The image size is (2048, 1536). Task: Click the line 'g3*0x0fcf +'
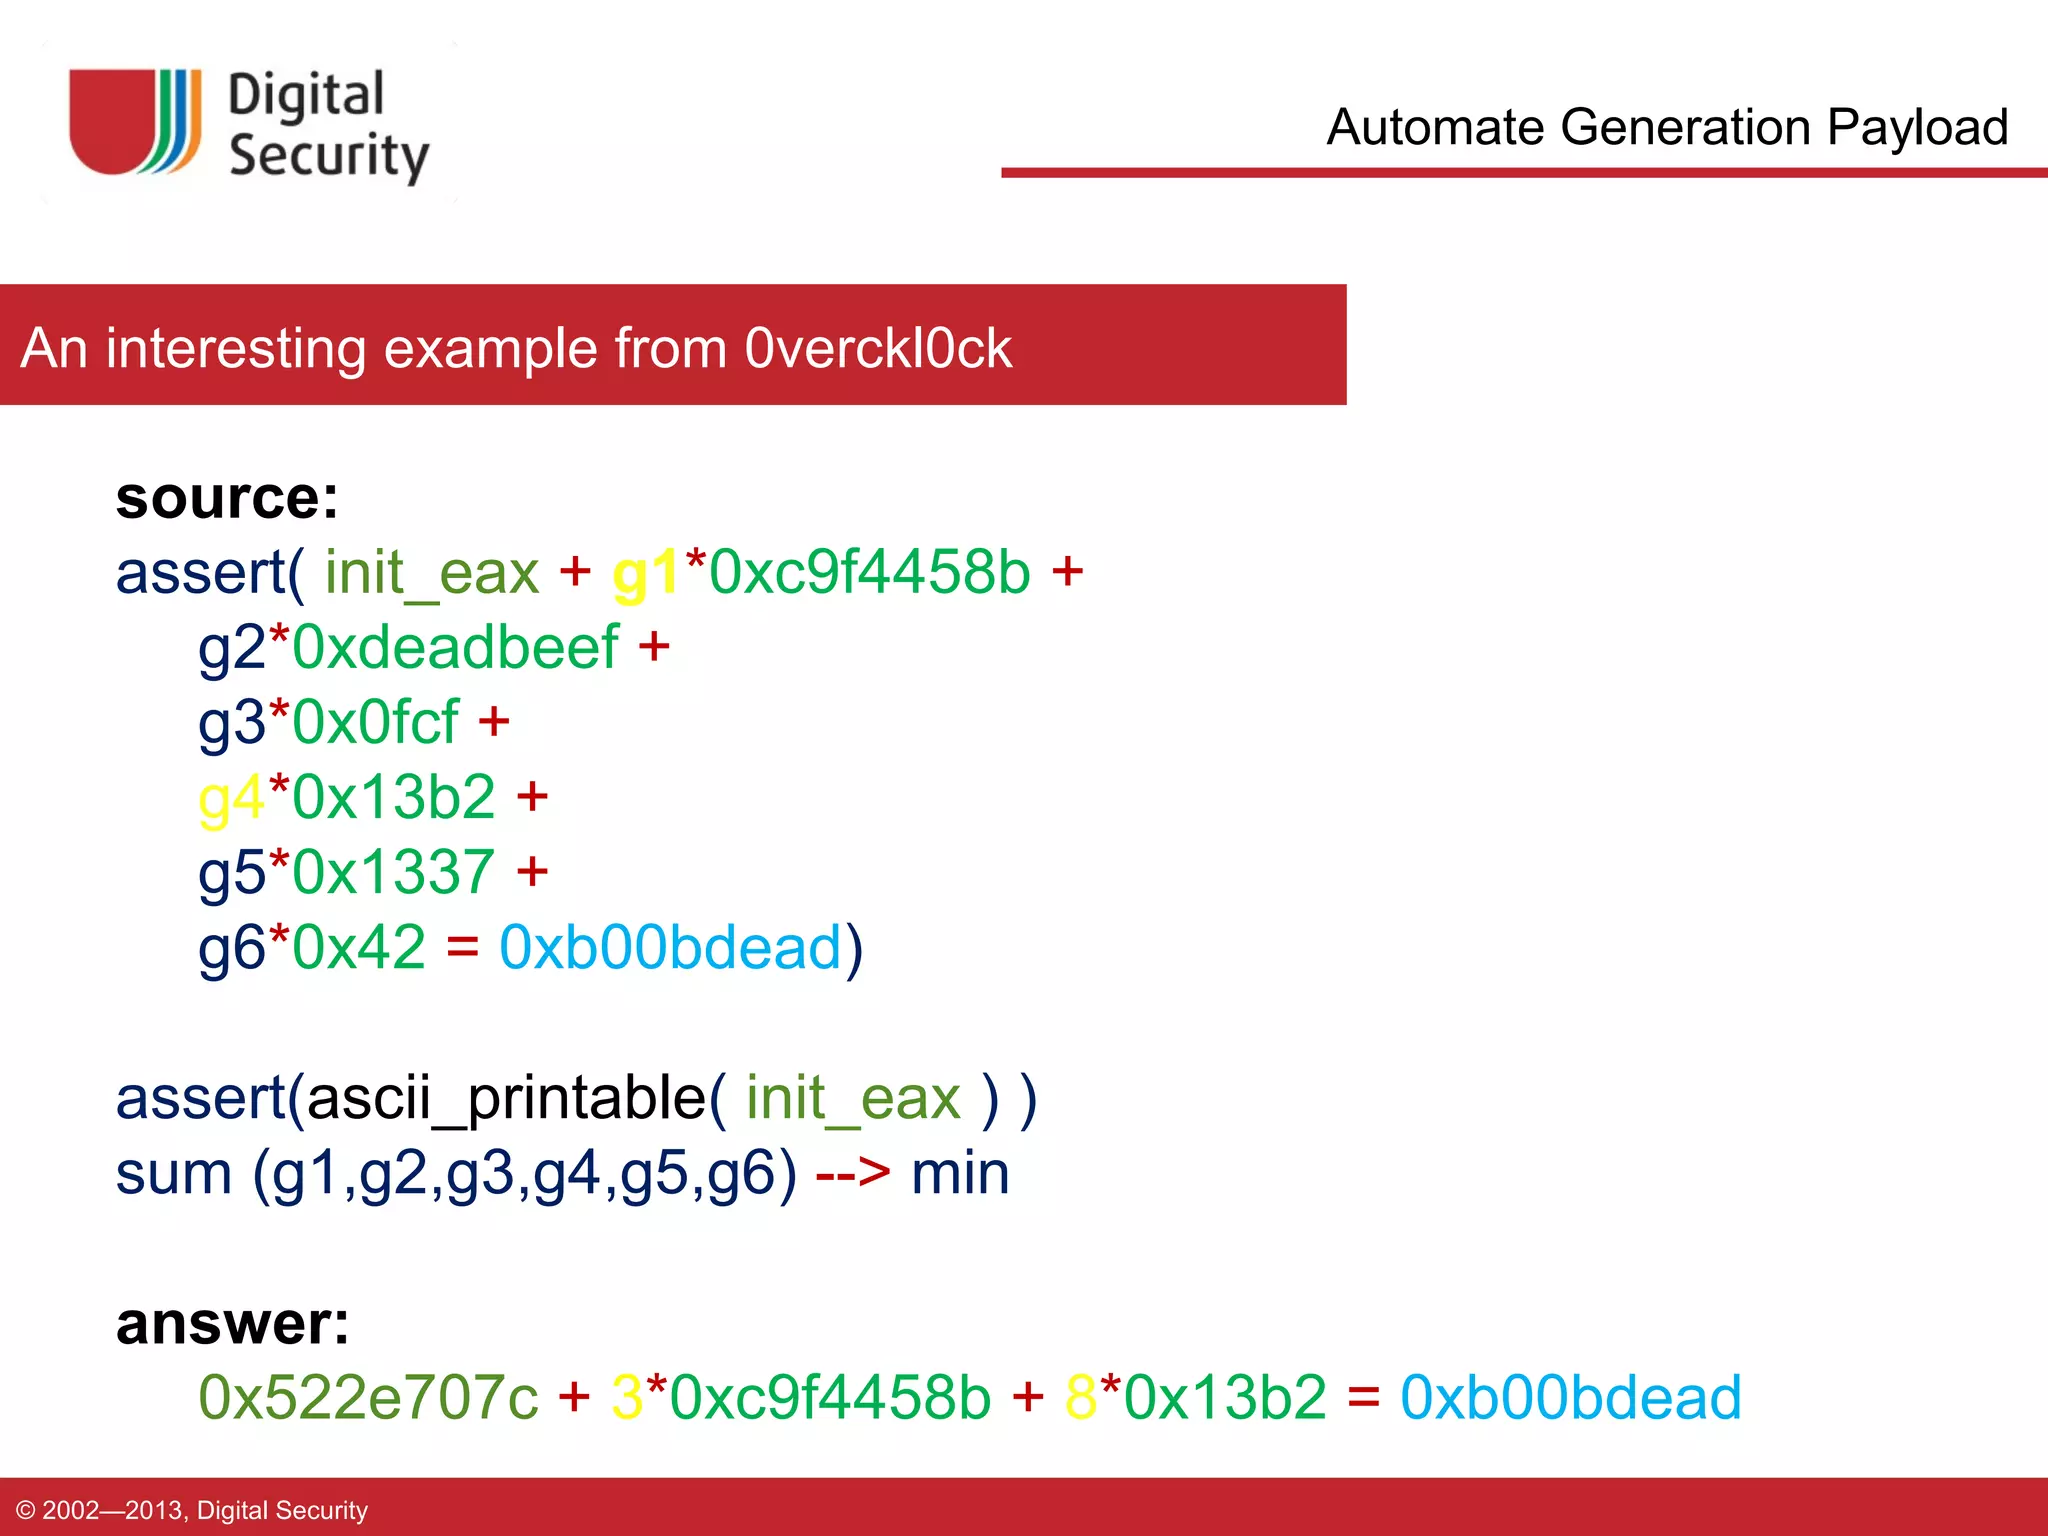pyautogui.click(x=354, y=723)
